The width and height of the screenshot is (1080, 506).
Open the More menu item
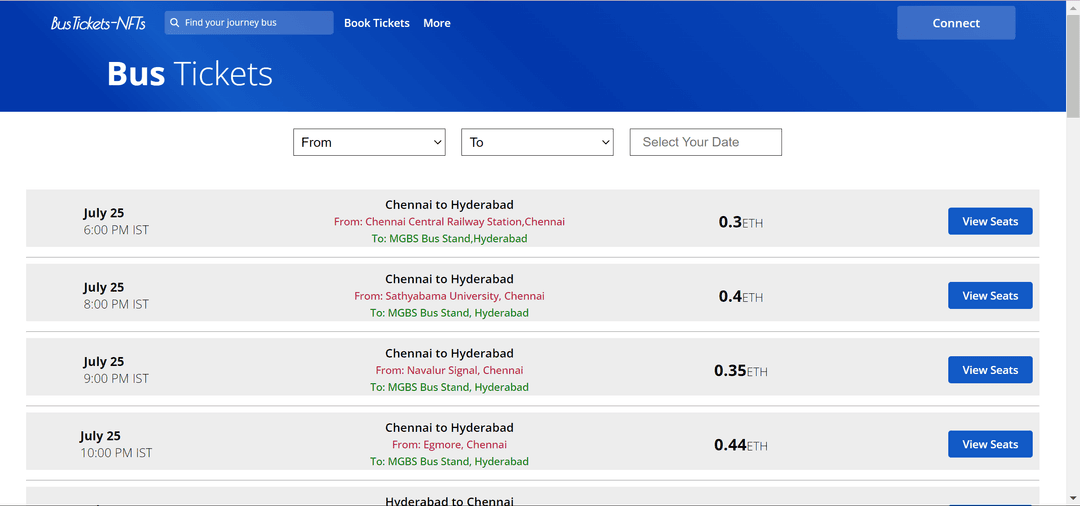click(x=437, y=23)
